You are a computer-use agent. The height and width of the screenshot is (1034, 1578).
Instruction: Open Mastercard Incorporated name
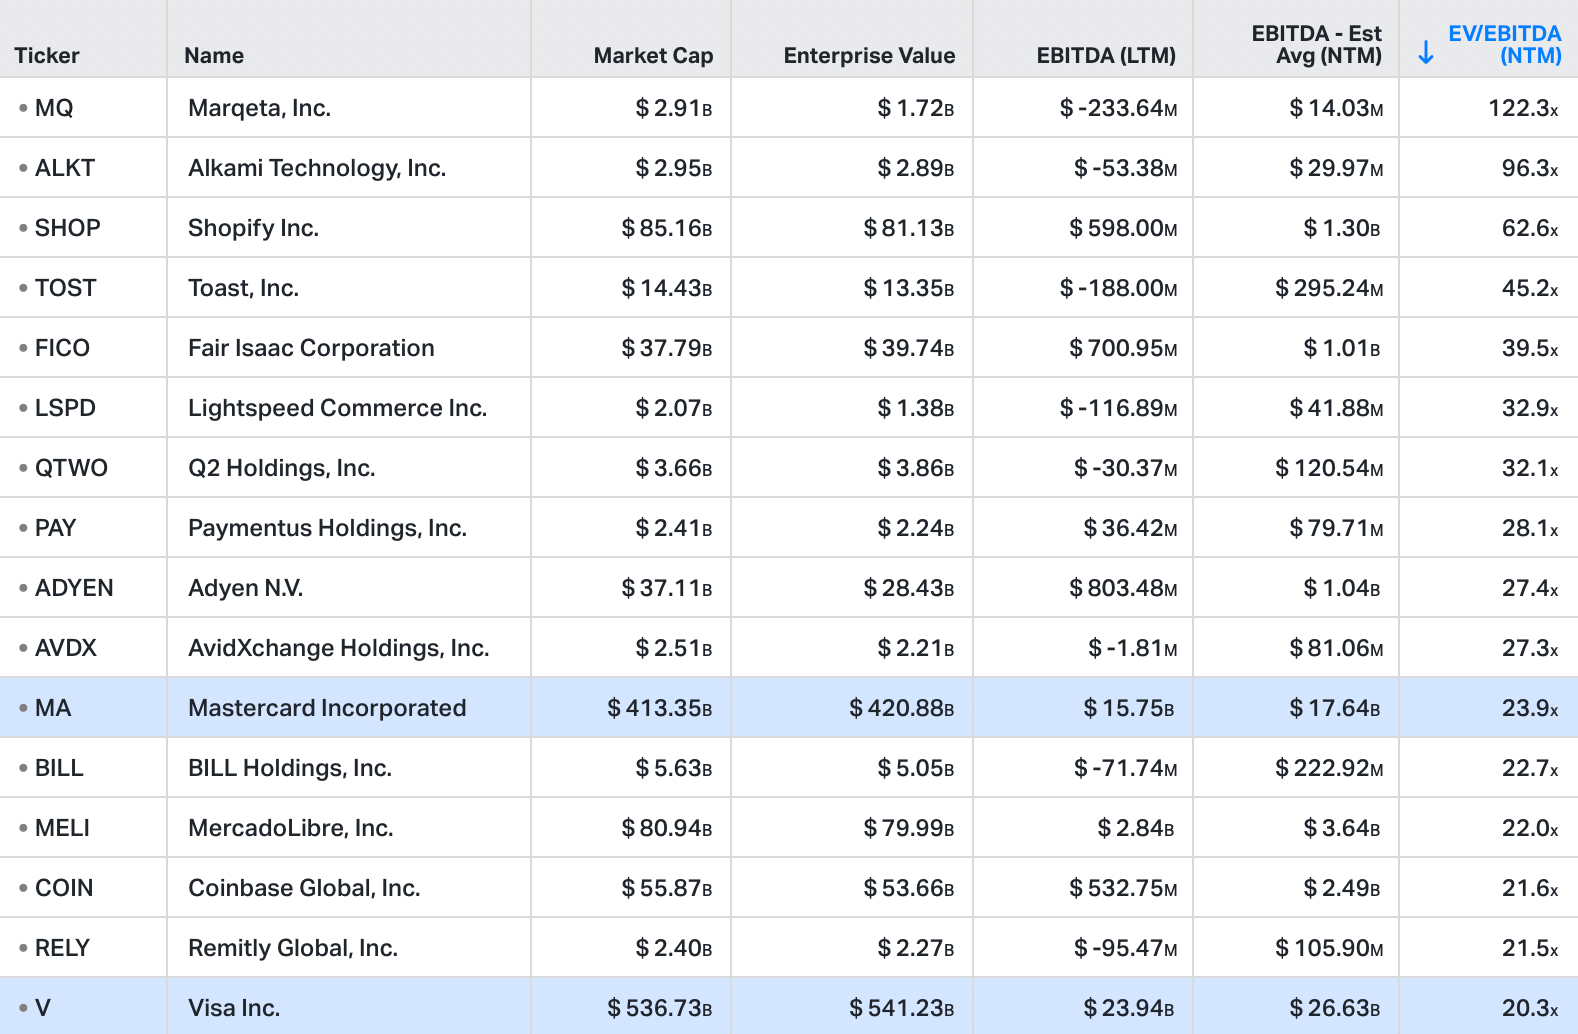(327, 708)
